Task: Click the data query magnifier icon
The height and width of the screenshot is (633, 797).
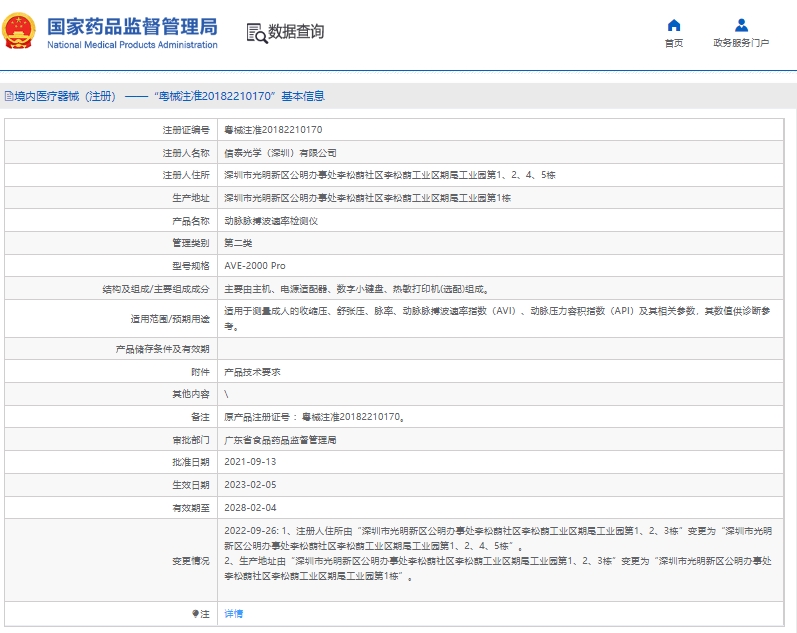Action: pos(257,33)
